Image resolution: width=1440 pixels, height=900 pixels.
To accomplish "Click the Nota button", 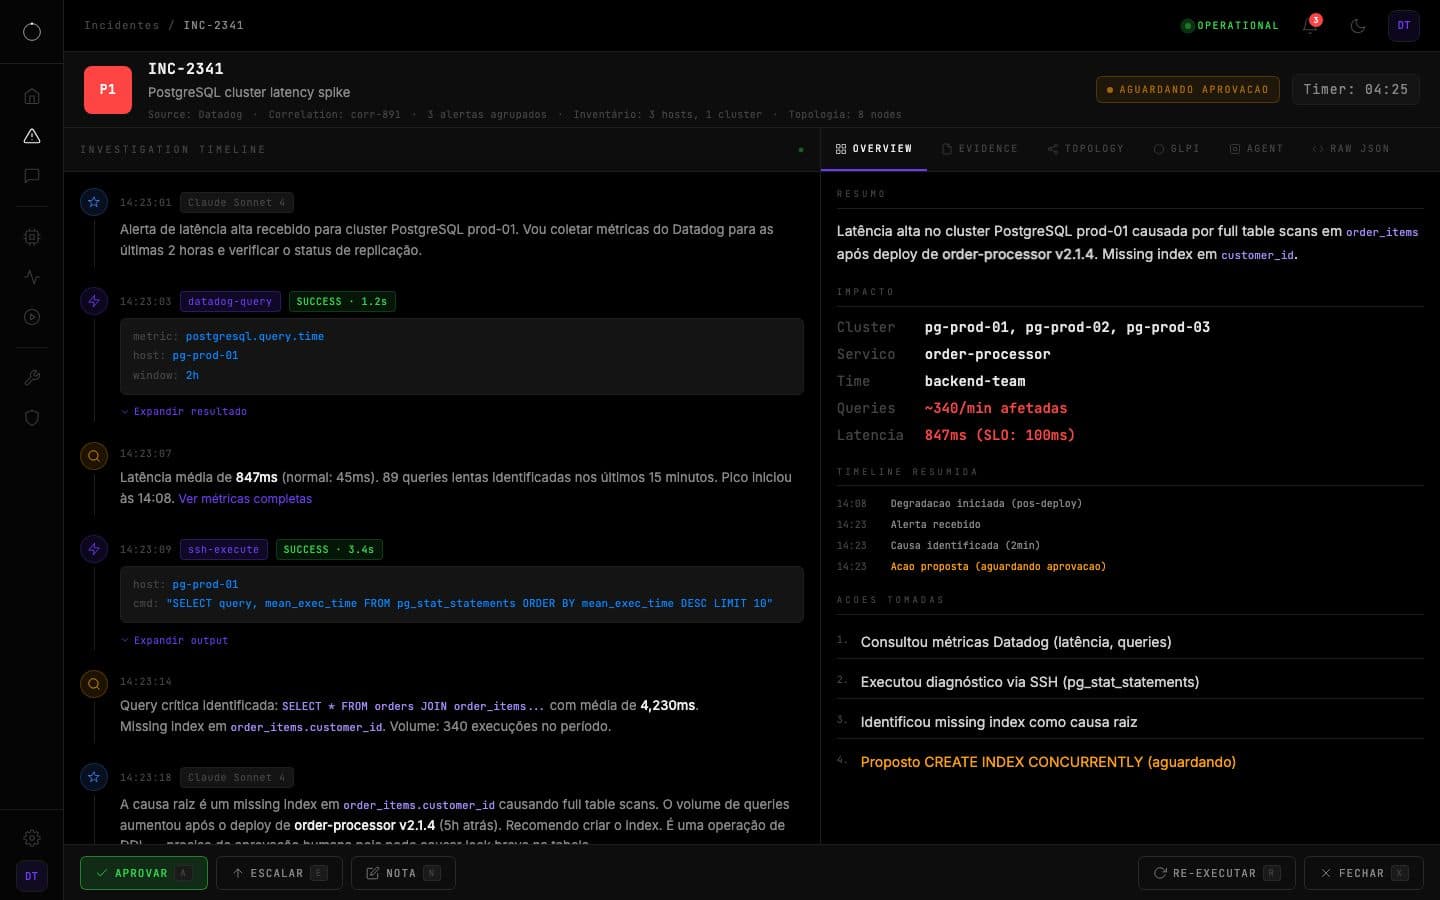I will [x=403, y=873].
